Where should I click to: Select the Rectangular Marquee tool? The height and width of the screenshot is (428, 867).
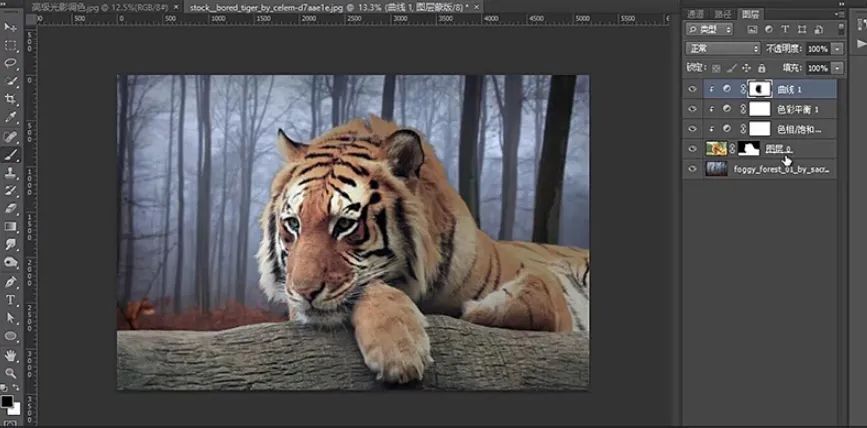pos(11,45)
